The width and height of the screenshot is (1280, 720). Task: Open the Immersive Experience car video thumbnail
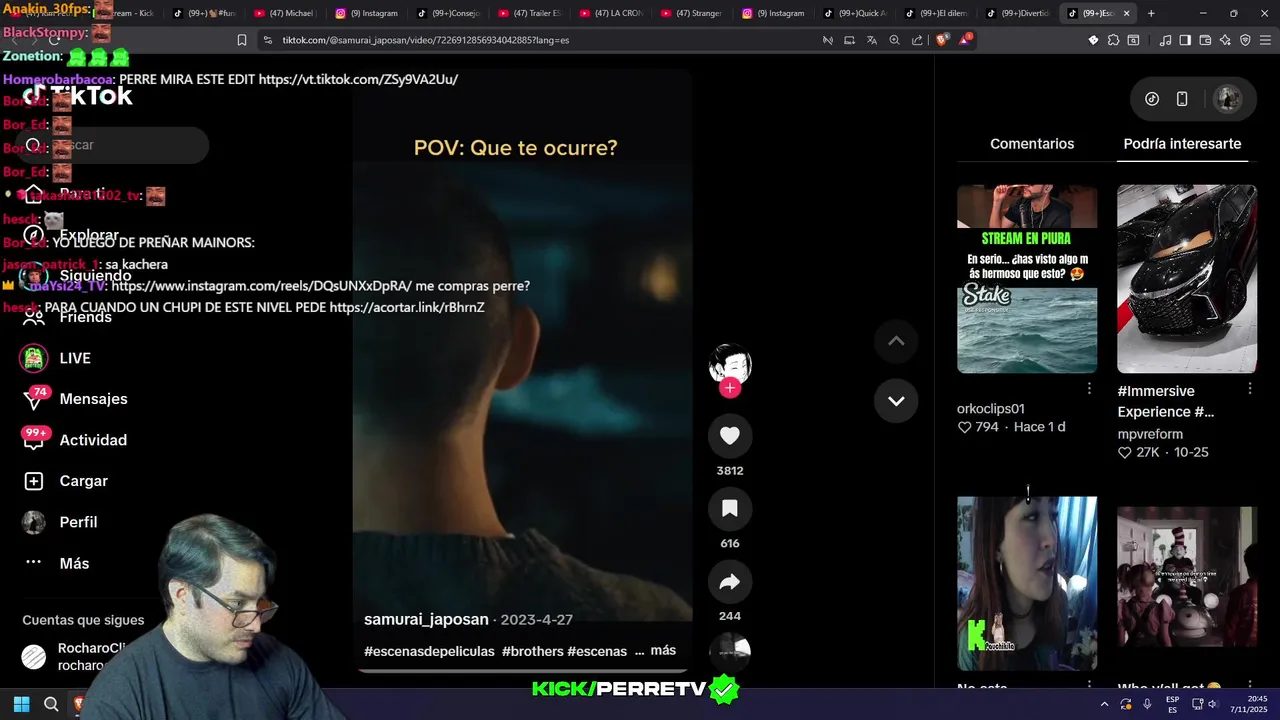1187,279
